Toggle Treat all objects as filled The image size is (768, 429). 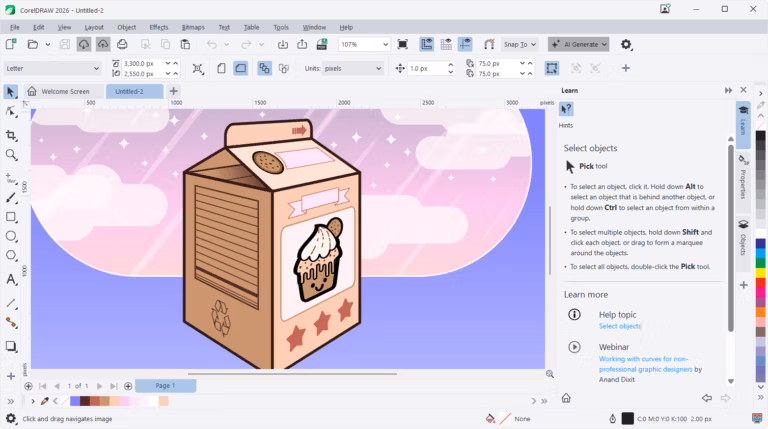point(552,69)
